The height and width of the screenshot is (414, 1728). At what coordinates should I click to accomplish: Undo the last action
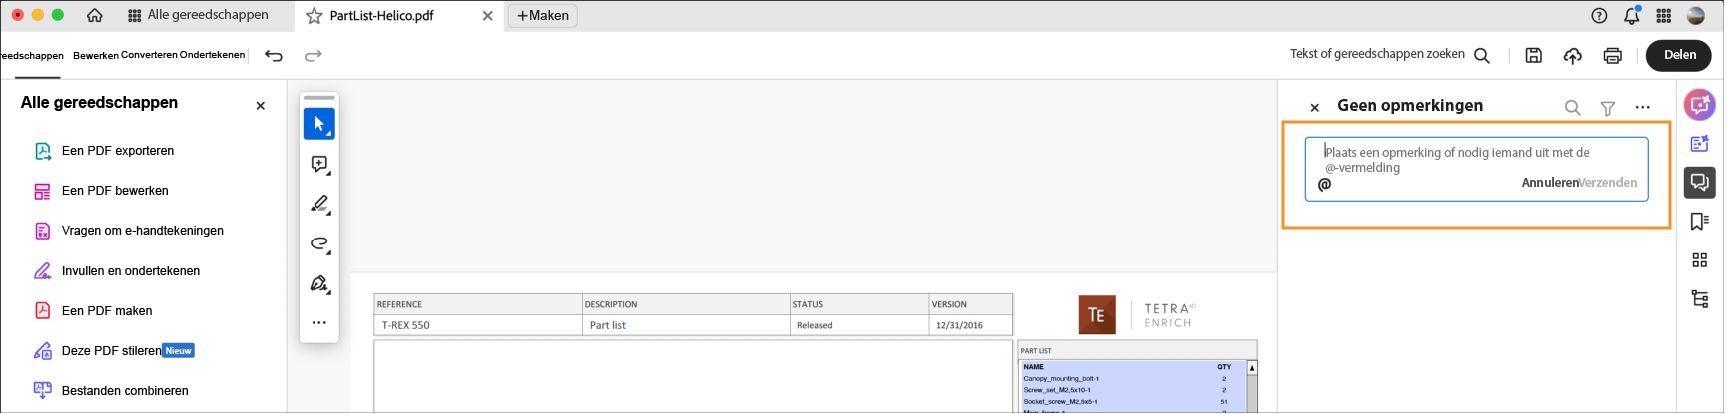coord(274,55)
